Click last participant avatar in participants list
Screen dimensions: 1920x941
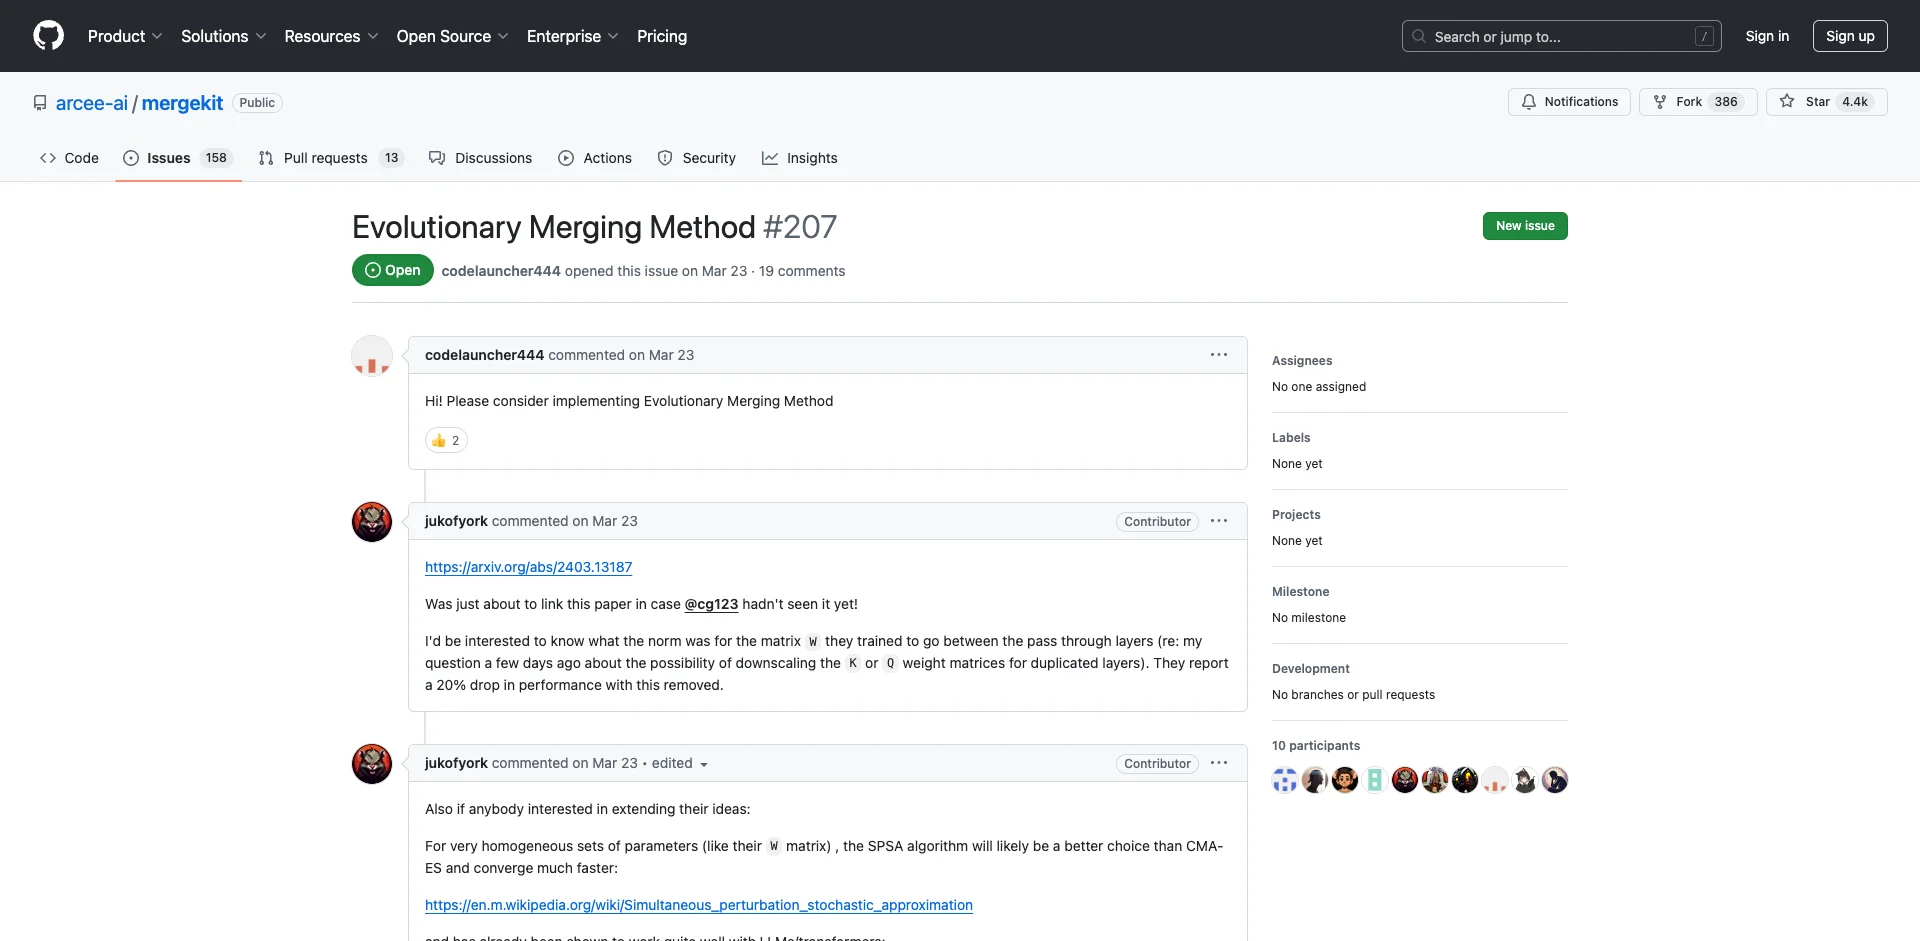click(1555, 780)
